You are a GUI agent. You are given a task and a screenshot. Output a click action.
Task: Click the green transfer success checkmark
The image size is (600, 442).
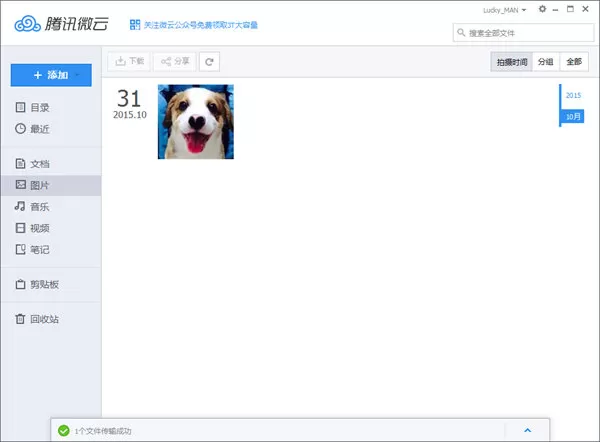pos(64,431)
